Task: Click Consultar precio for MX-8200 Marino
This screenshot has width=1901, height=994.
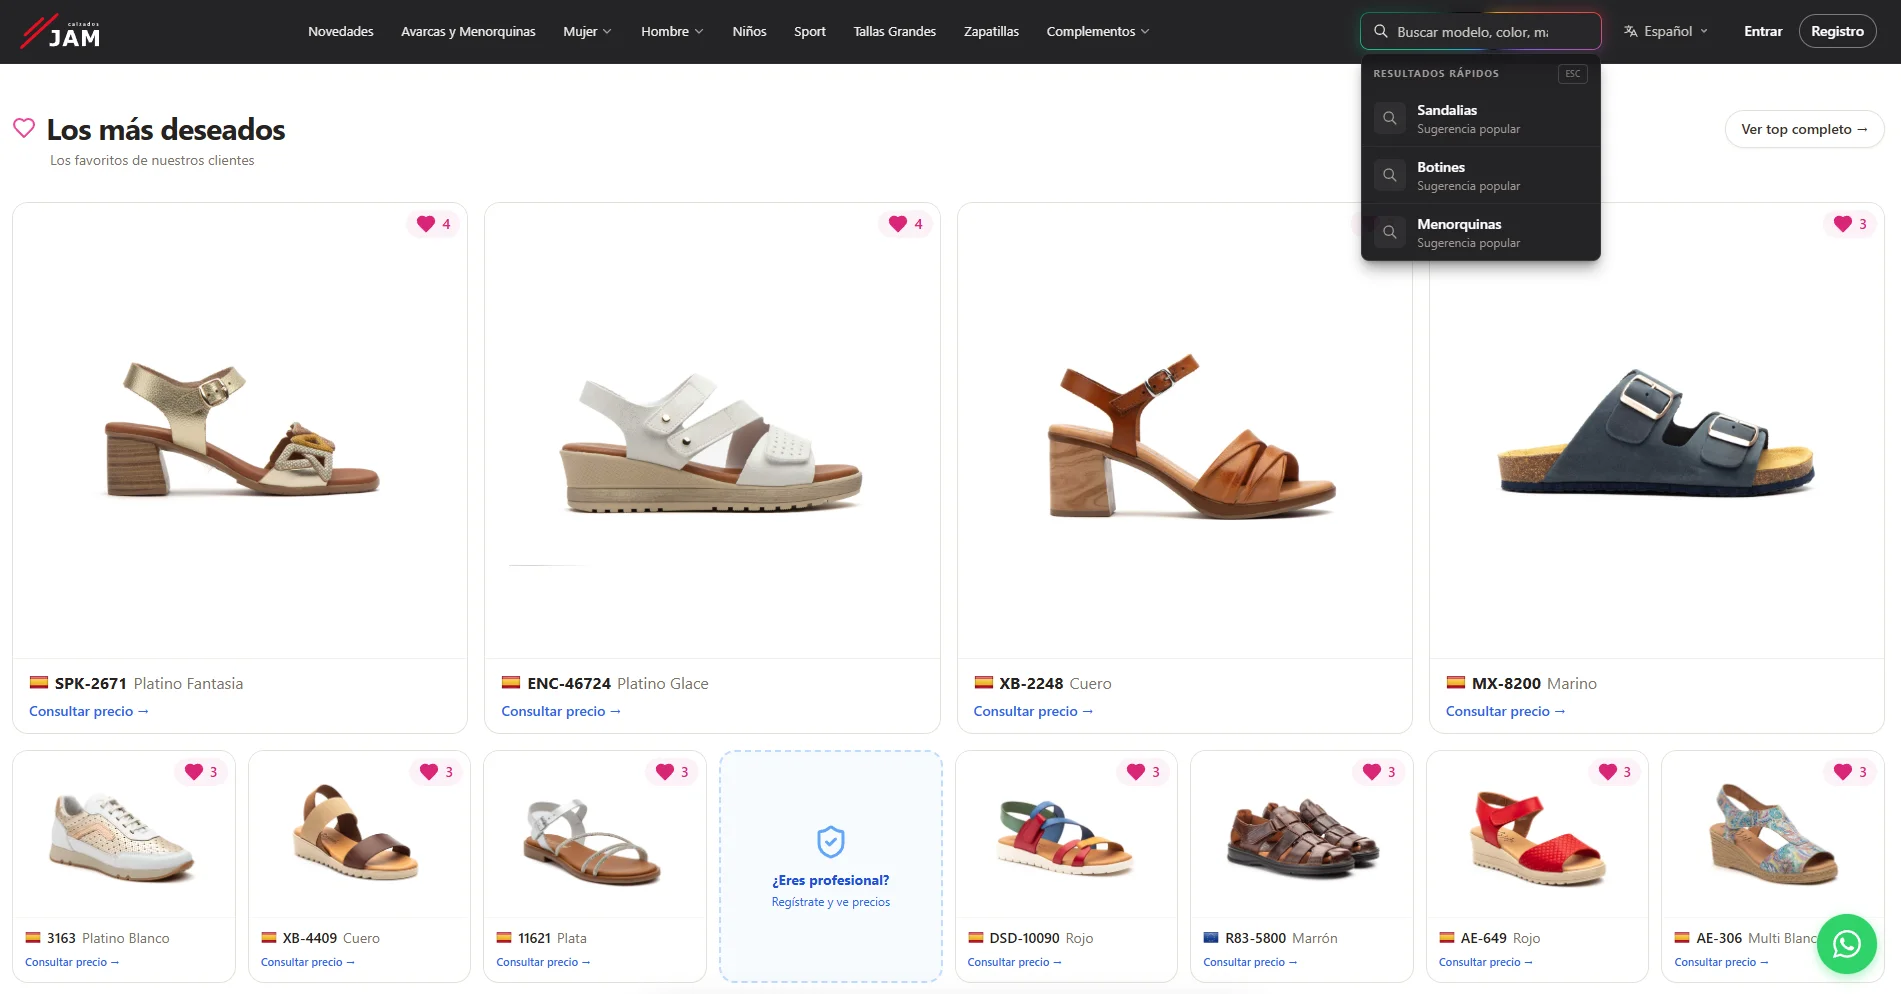Action: point(1505,711)
